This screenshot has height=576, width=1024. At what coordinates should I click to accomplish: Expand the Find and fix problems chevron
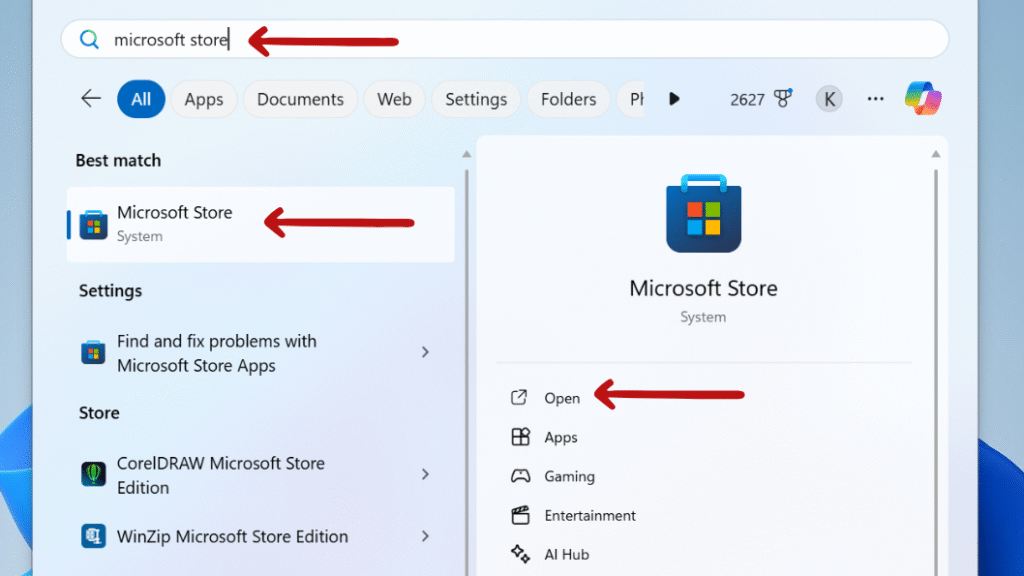425,353
